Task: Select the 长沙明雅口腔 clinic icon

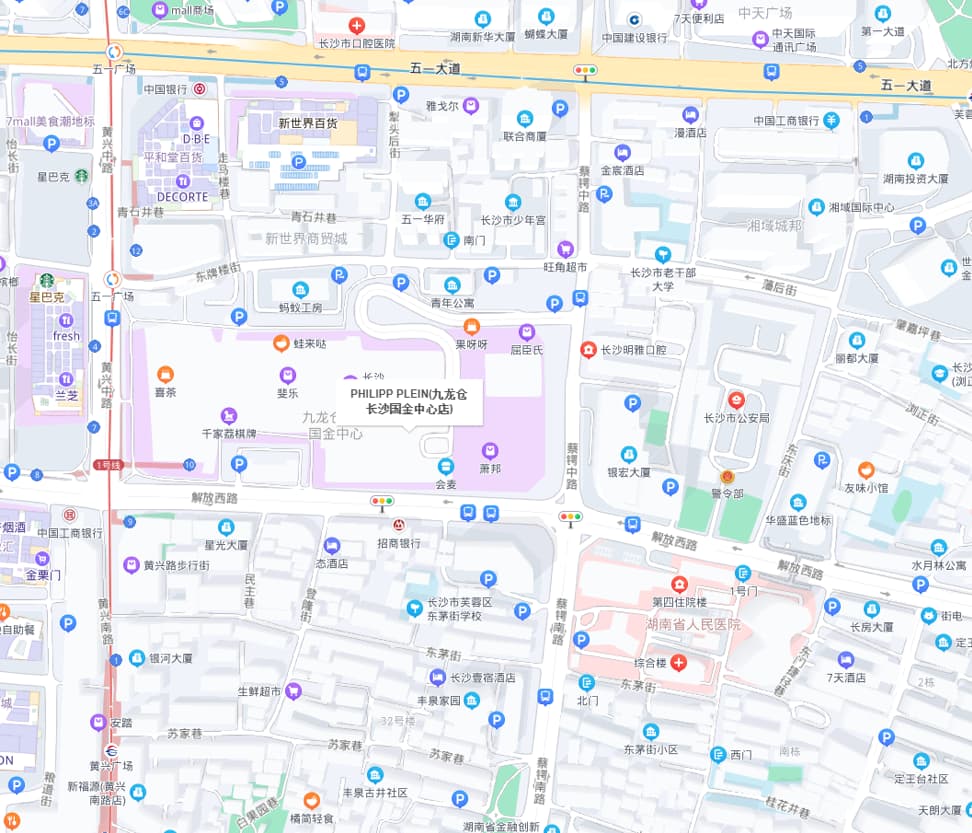Action: point(588,350)
